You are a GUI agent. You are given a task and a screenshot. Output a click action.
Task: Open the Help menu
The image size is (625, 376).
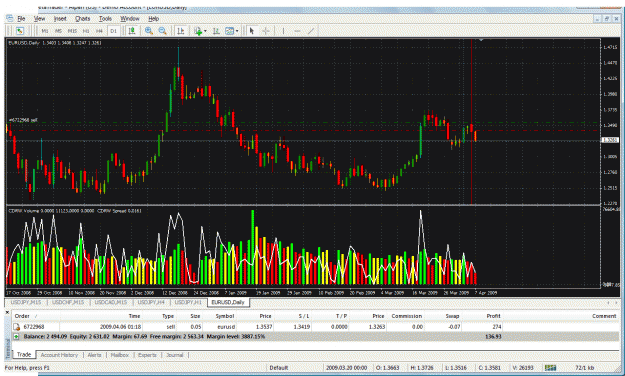(153, 18)
